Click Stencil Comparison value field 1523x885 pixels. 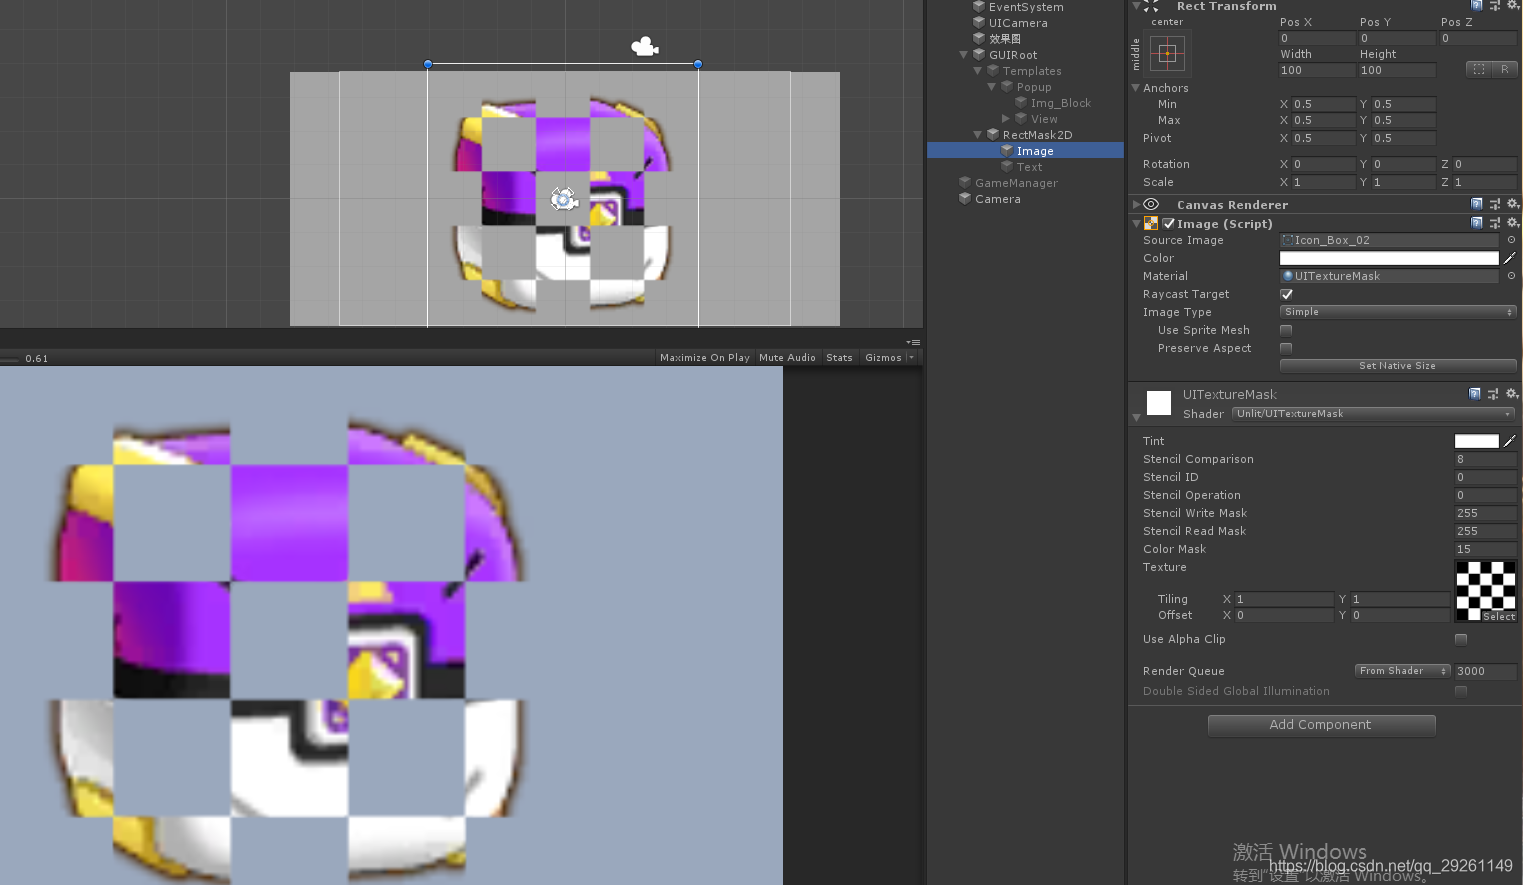click(x=1485, y=459)
